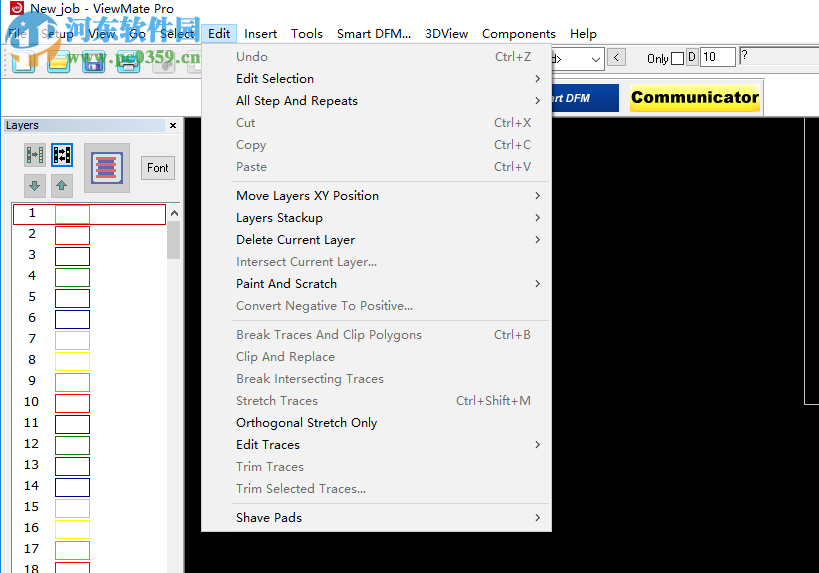Viewport: 819px width, 573px height.
Task: Click the left arrow button beside dropdown
Action: coord(616,57)
